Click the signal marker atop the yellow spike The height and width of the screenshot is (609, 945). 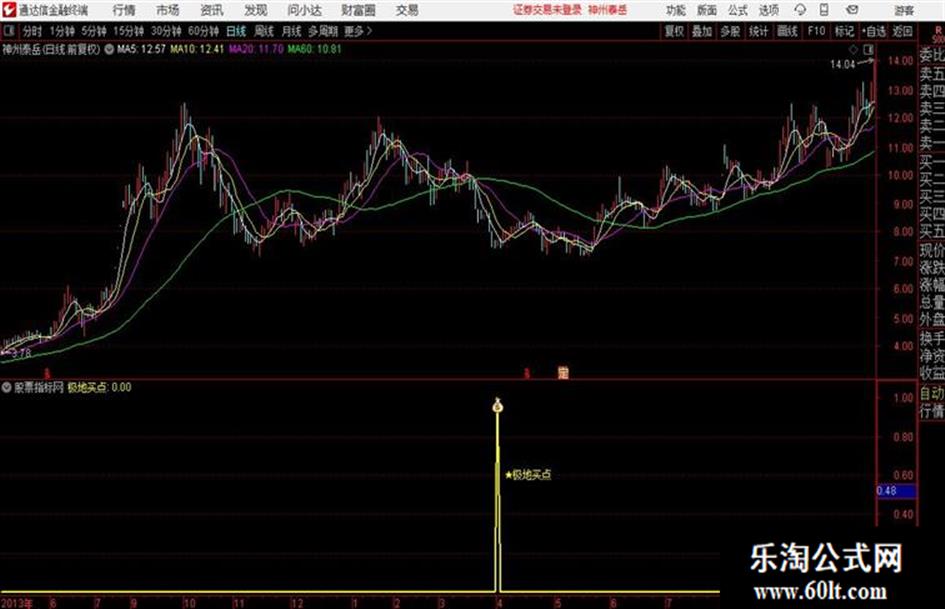(x=497, y=406)
